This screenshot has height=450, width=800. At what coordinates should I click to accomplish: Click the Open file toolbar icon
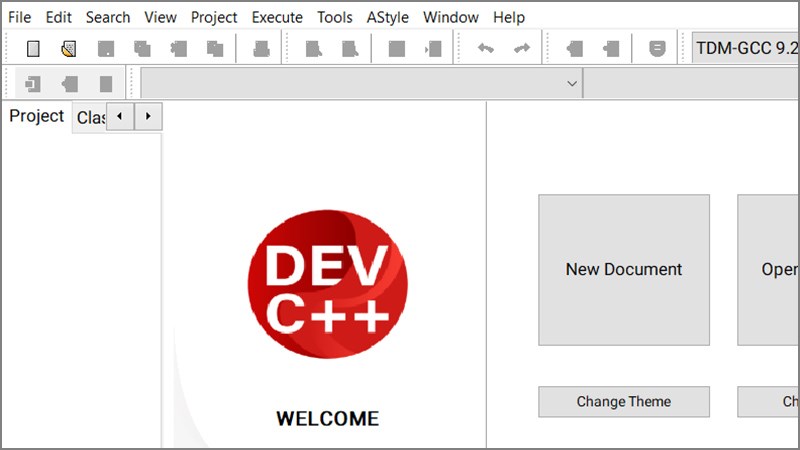69,48
